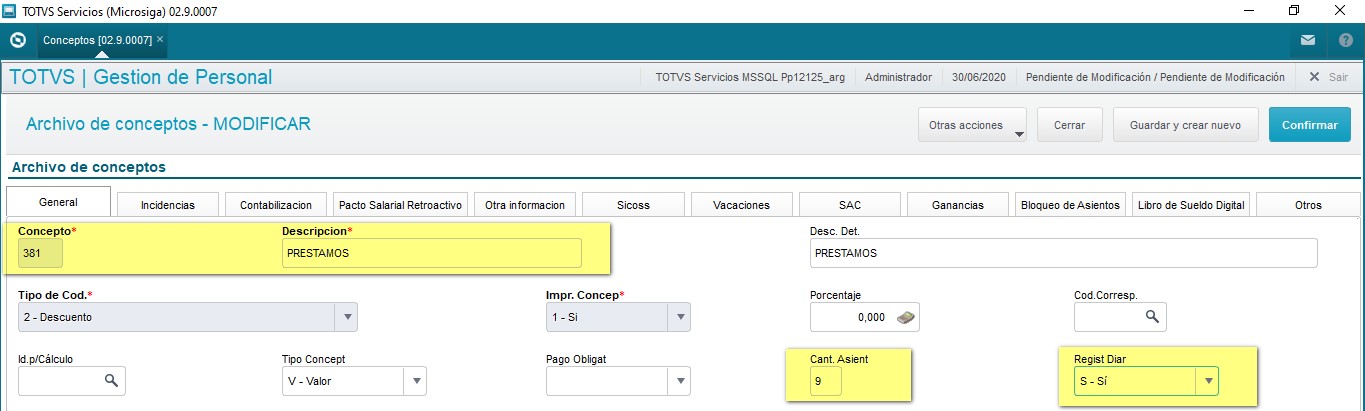The height and width of the screenshot is (411, 1365).
Task: Click the Descripcion field PRESTAMOS
Action: pyautogui.click(x=431, y=253)
